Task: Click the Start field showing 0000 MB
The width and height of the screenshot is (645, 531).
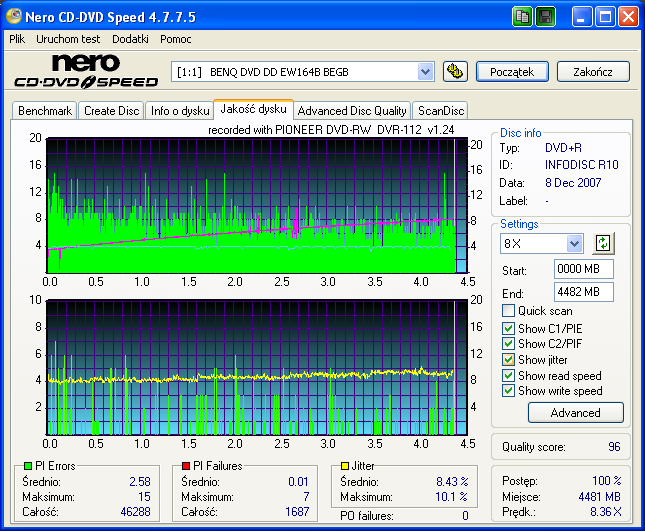Action: coord(584,269)
